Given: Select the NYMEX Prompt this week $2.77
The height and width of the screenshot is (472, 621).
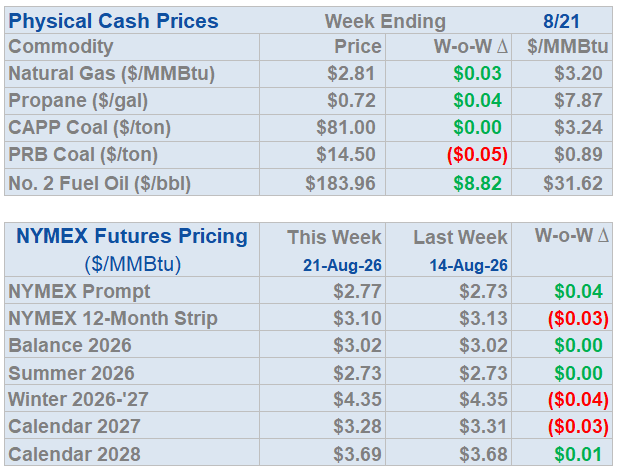Looking at the screenshot, I should pyautogui.click(x=357, y=291).
